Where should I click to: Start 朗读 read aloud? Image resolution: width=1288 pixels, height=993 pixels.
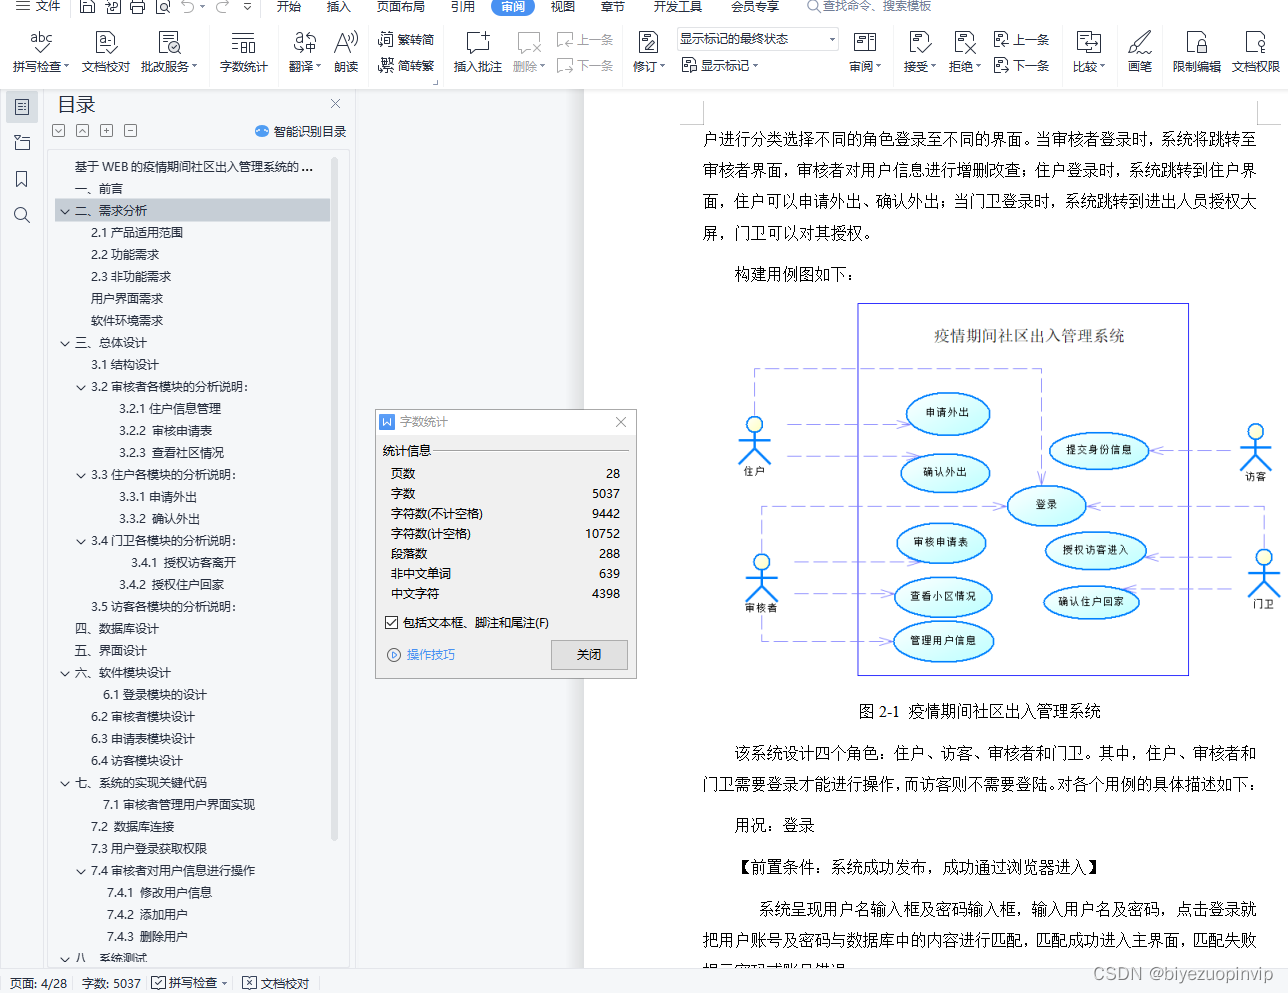pyautogui.click(x=346, y=52)
